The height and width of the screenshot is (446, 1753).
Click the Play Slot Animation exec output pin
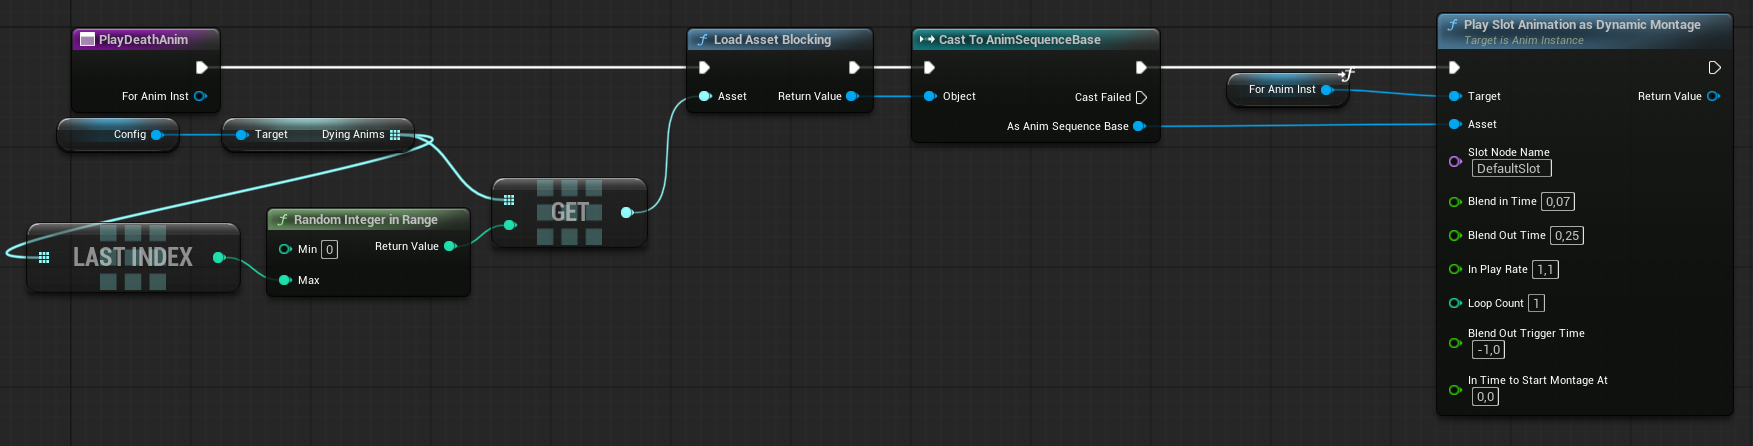tap(1714, 68)
